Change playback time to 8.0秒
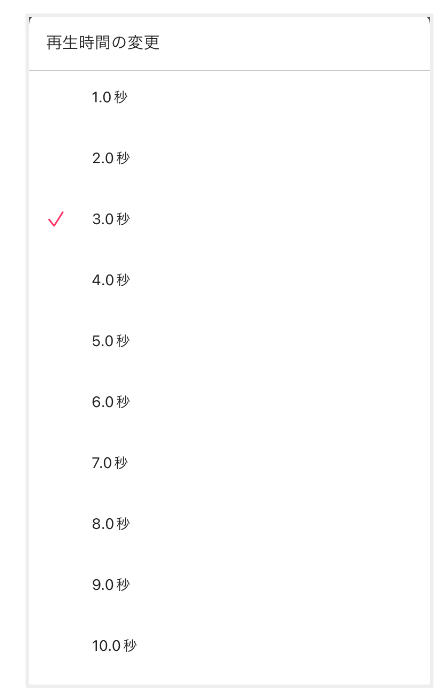Screen dimensions: 445x694 (x=229, y=524)
